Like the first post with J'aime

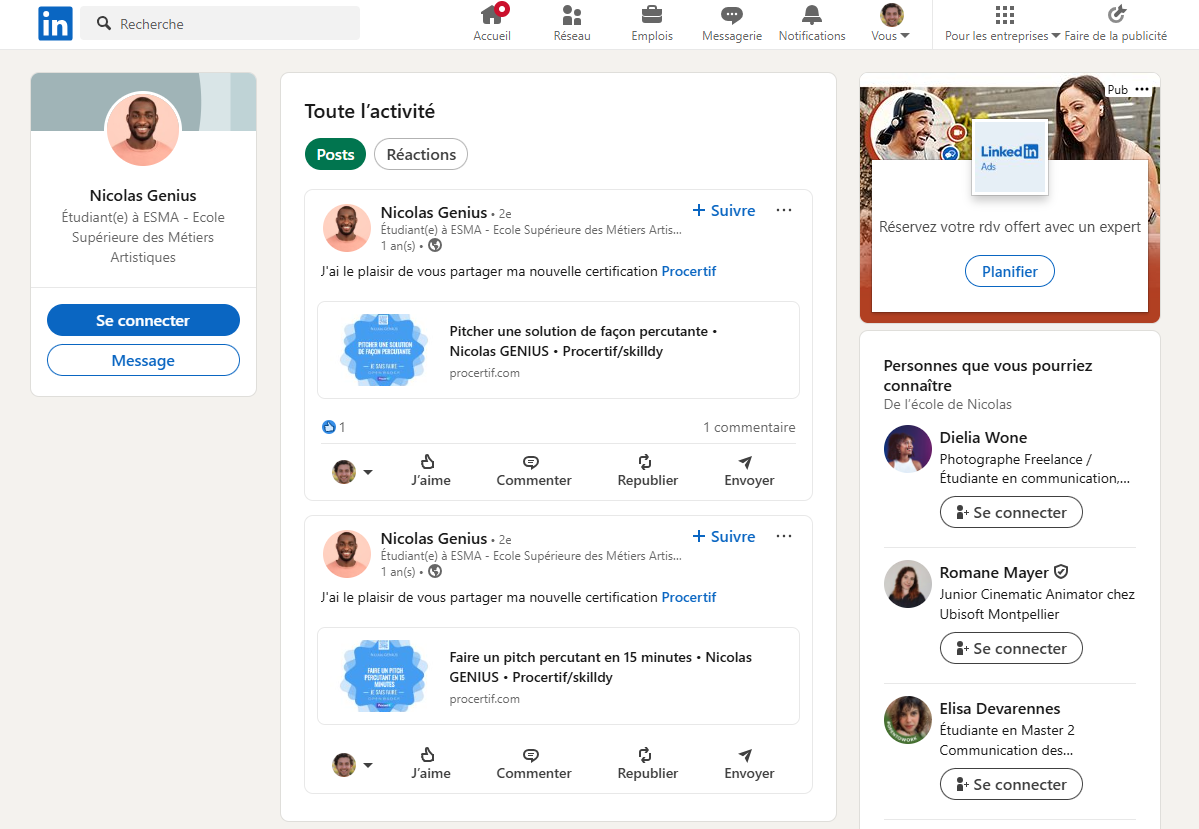click(x=430, y=470)
